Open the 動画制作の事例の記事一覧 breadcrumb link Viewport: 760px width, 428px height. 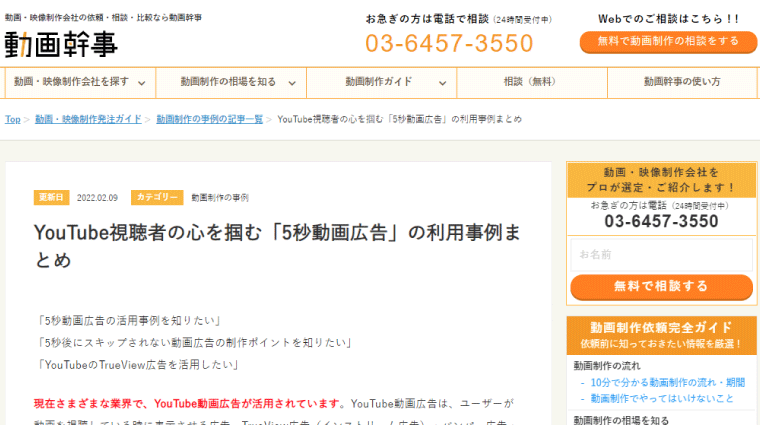(209, 119)
